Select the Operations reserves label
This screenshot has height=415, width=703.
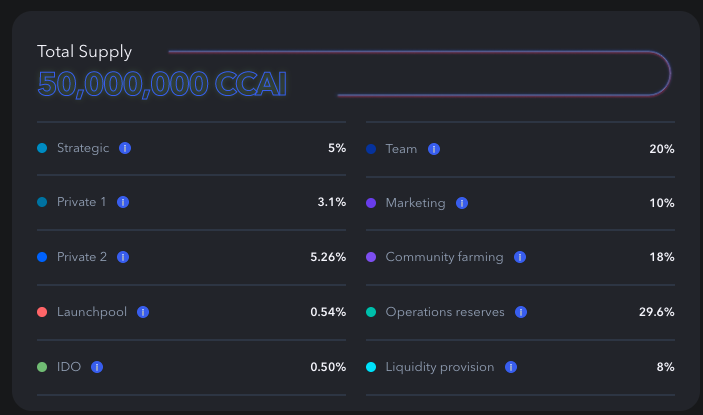445,312
